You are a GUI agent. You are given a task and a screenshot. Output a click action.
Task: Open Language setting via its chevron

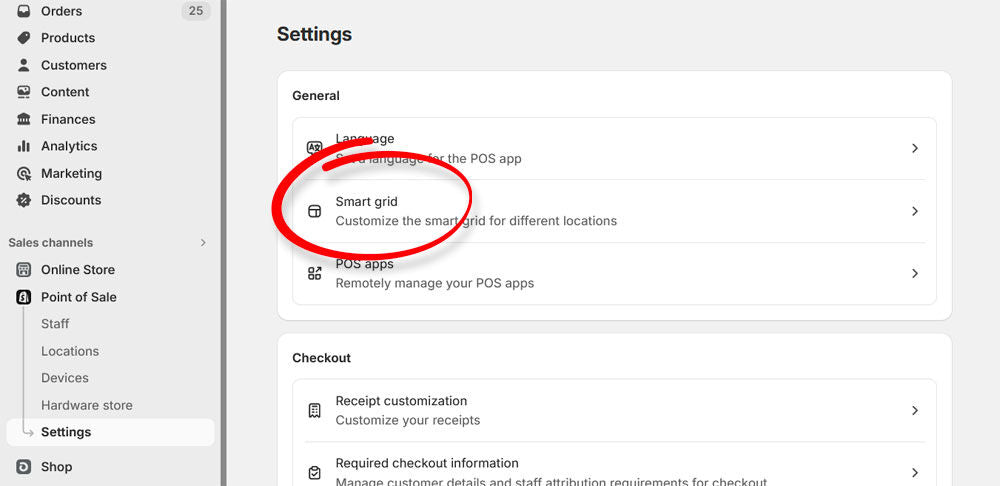(x=915, y=148)
